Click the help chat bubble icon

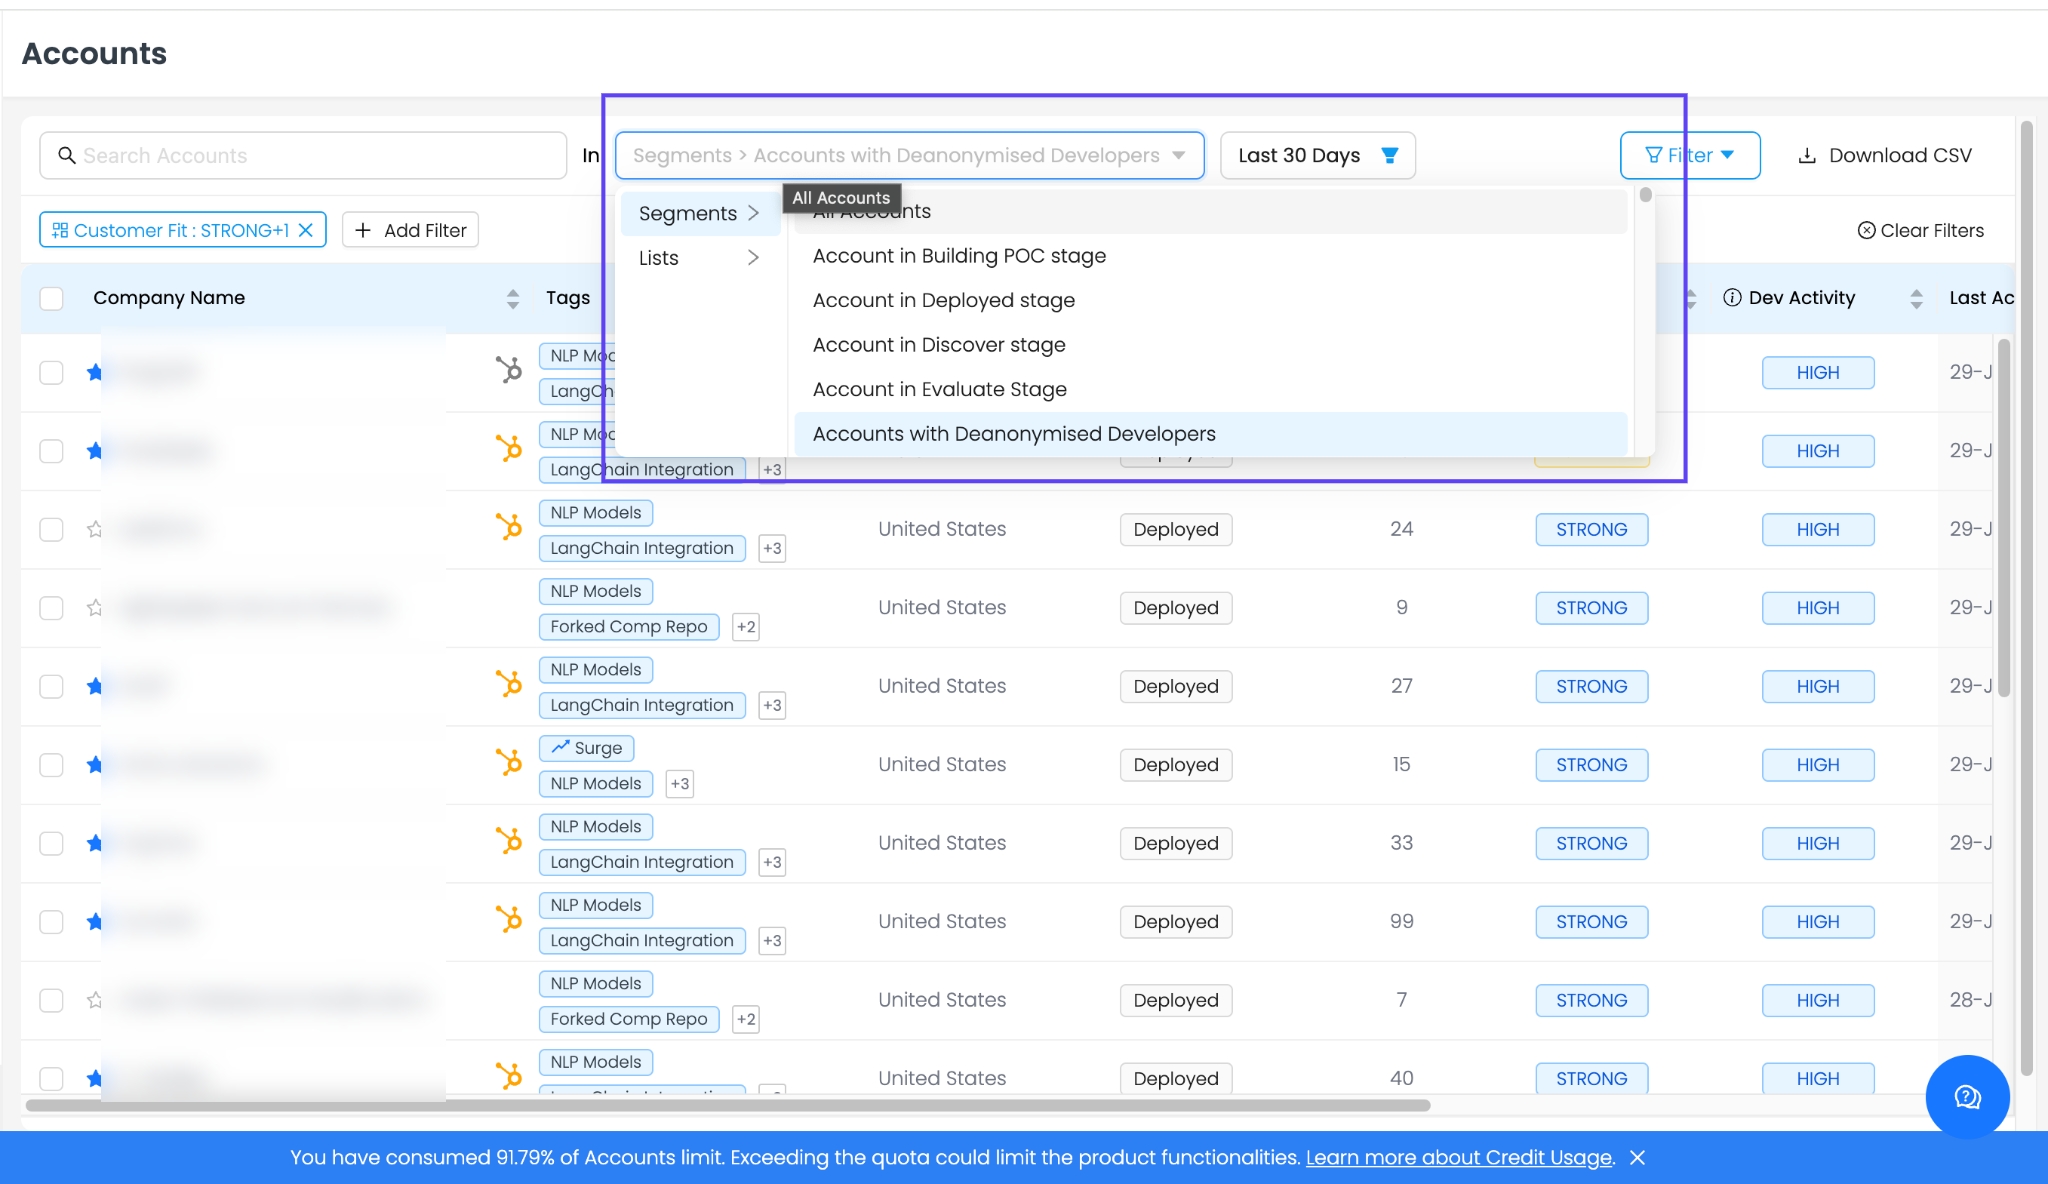click(1967, 1097)
